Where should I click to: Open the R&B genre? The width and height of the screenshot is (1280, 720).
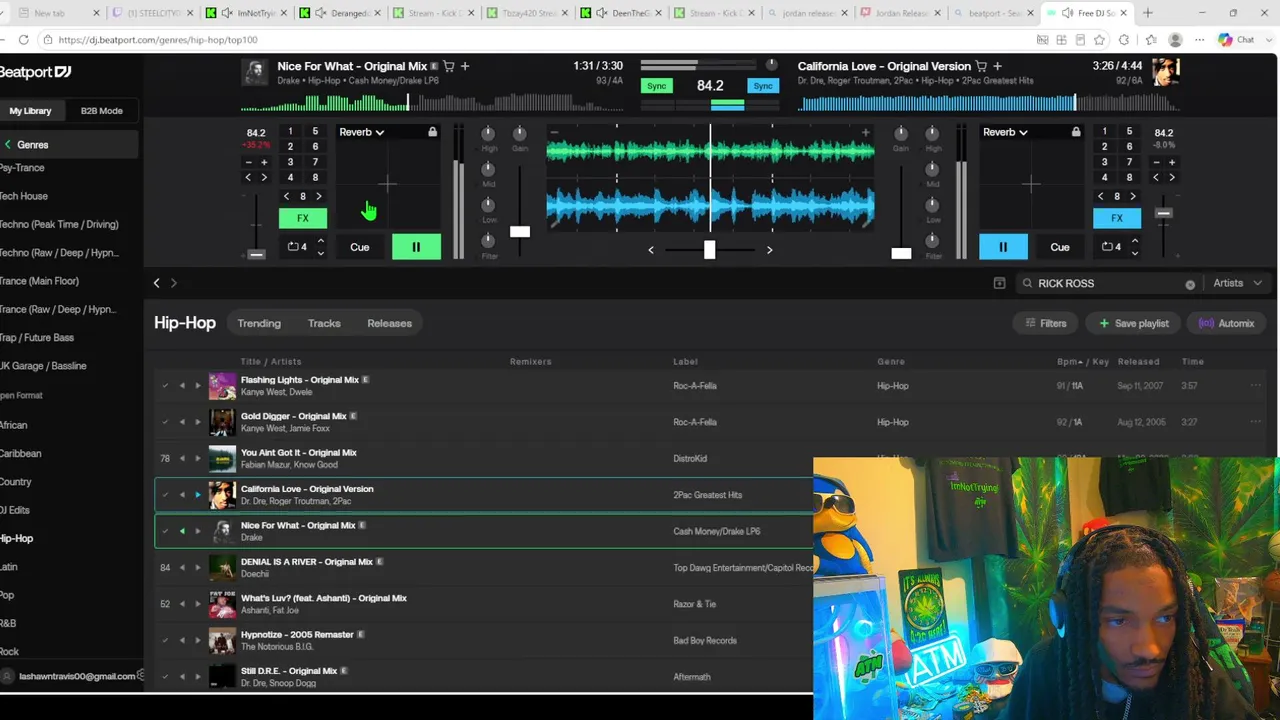tap(8, 623)
